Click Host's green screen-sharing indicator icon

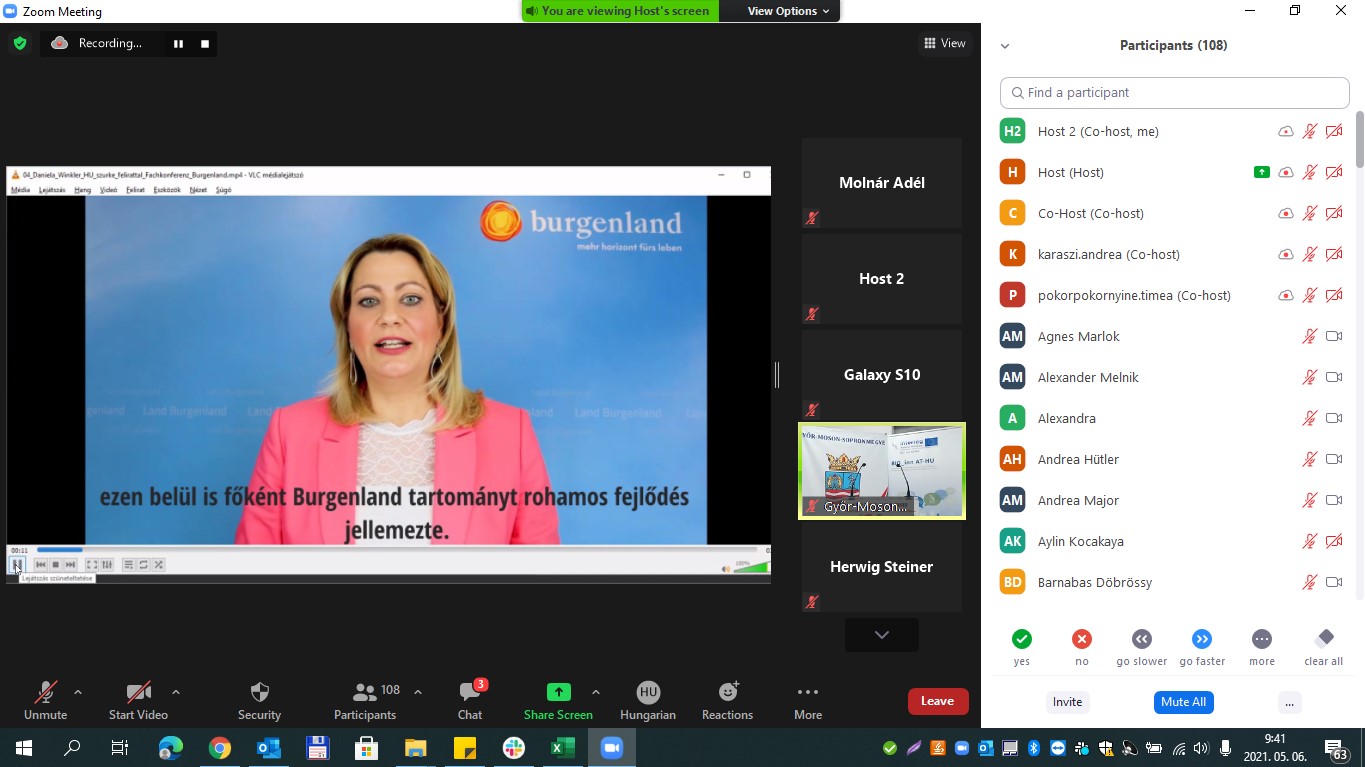1262,172
